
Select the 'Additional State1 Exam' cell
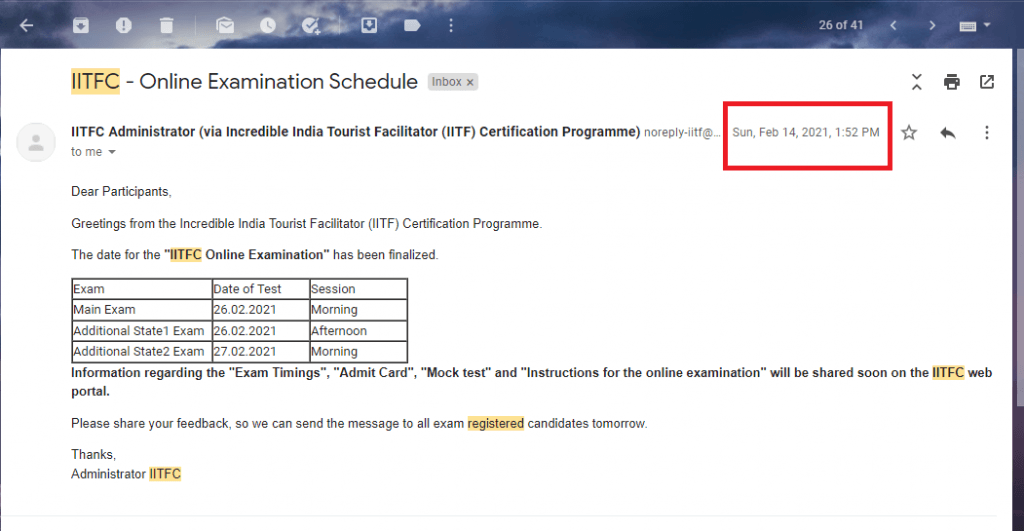pyautogui.click(x=142, y=330)
